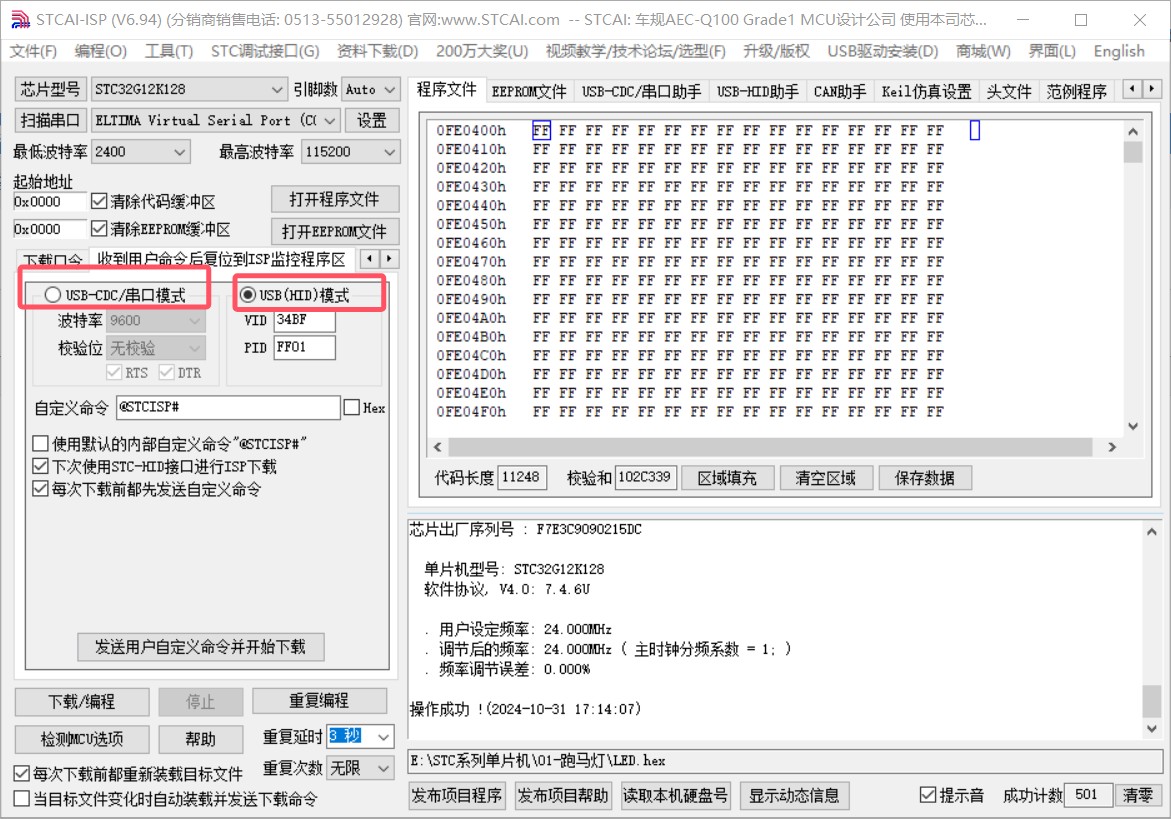This screenshot has width=1171, height=819.
Task: Click the 打开程序文件 button
Action: click(x=335, y=199)
